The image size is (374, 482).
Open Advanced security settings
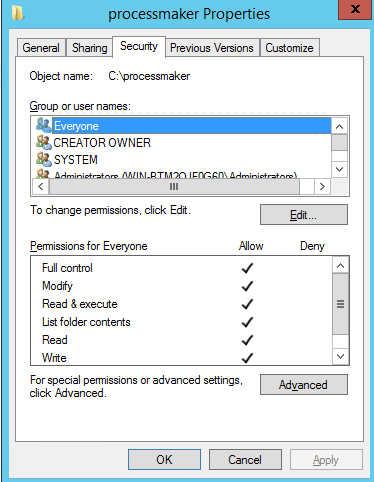tap(304, 385)
